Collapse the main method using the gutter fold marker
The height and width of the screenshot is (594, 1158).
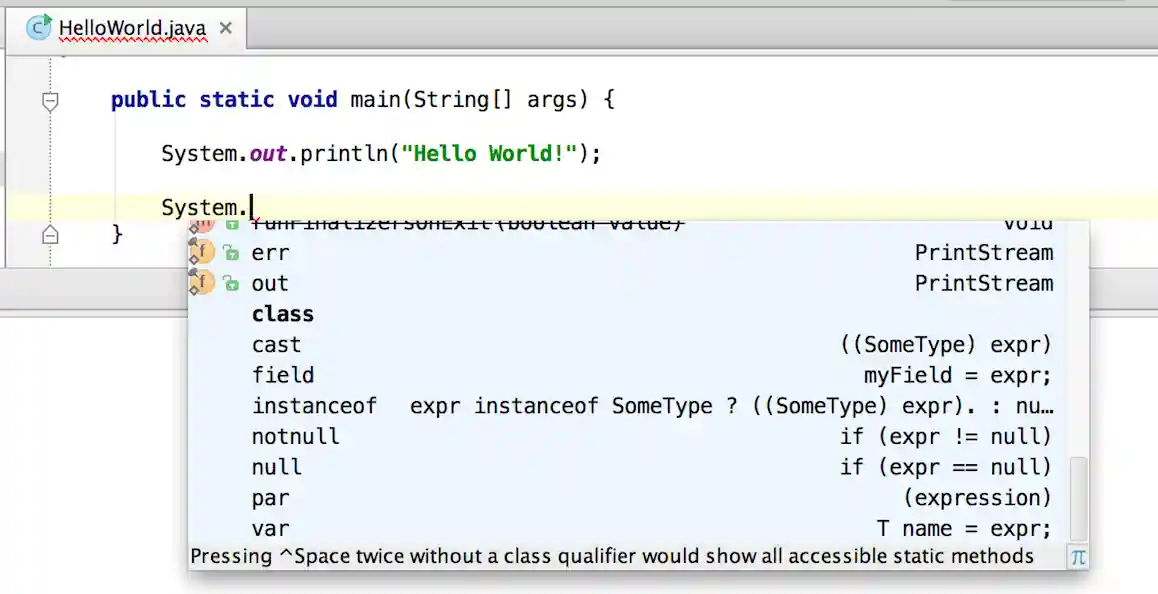tap(50, 101)
